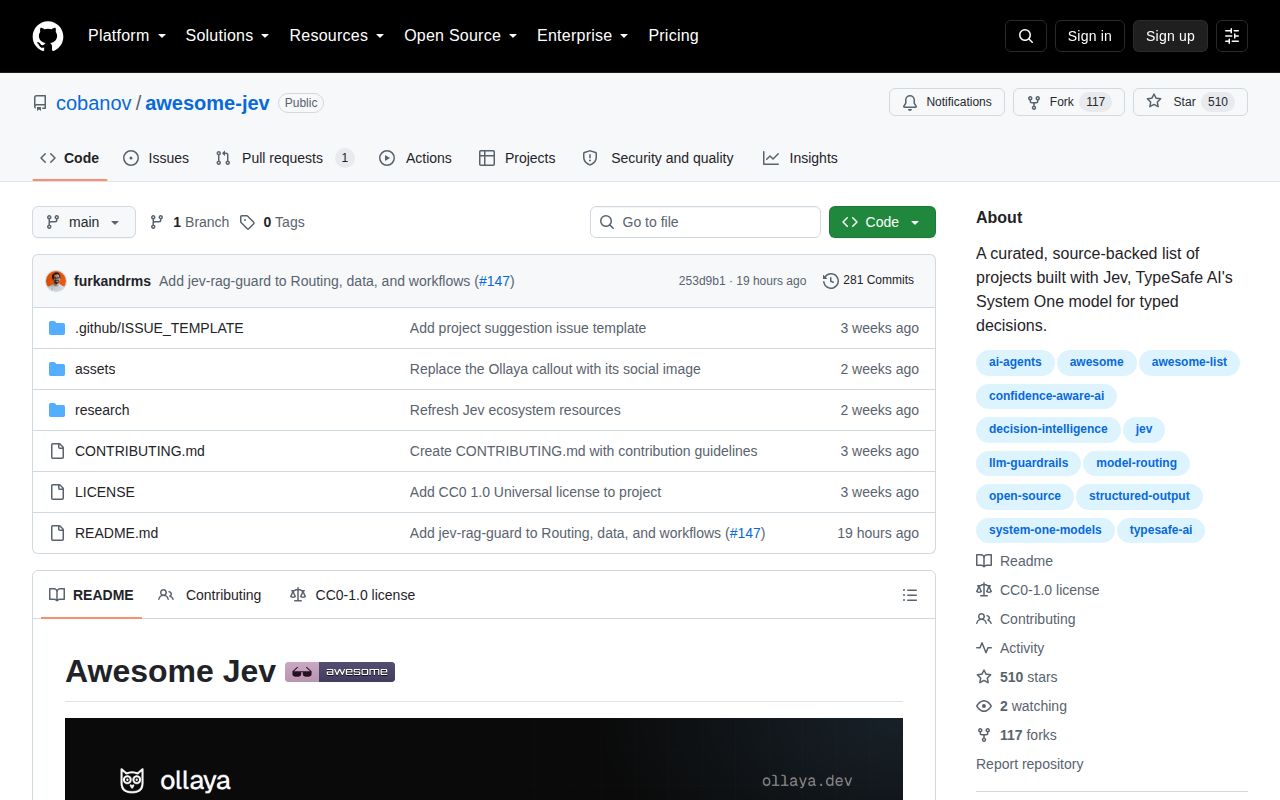View 0 Tags list
Viewport: 1280px width, 800px height.
click(x=272, y=222)
